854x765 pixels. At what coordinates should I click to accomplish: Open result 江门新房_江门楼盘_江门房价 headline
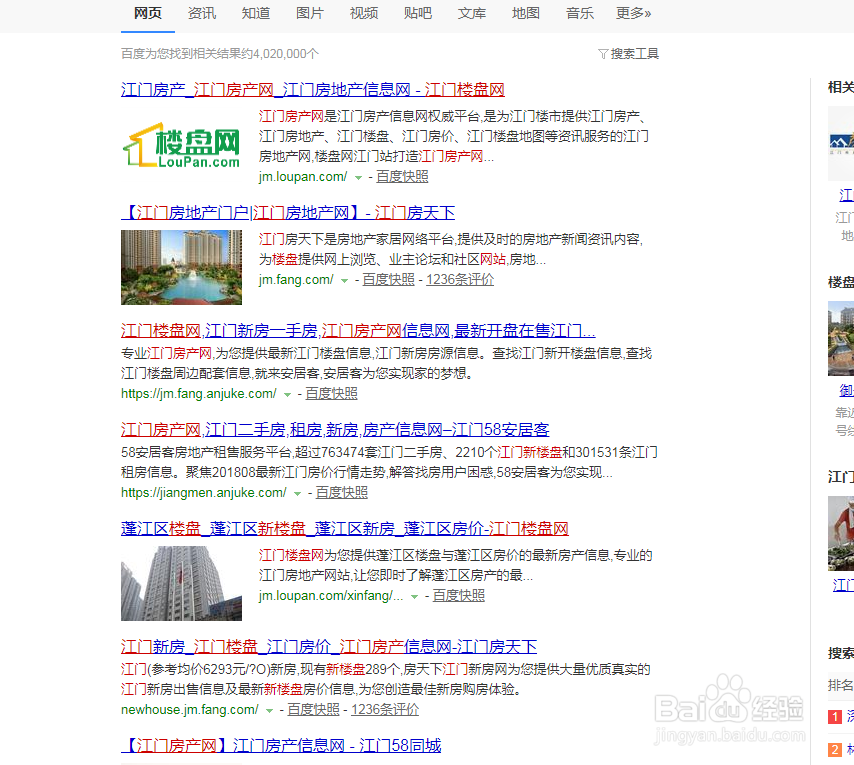point(328,646)
